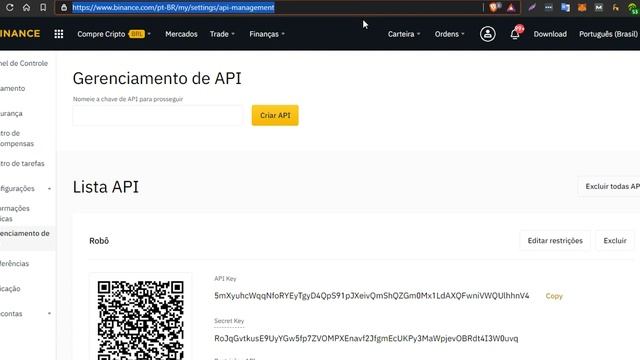Open the three-dots extension icon
The width and height of the screenshot is (640, 360).
point(549,7)
